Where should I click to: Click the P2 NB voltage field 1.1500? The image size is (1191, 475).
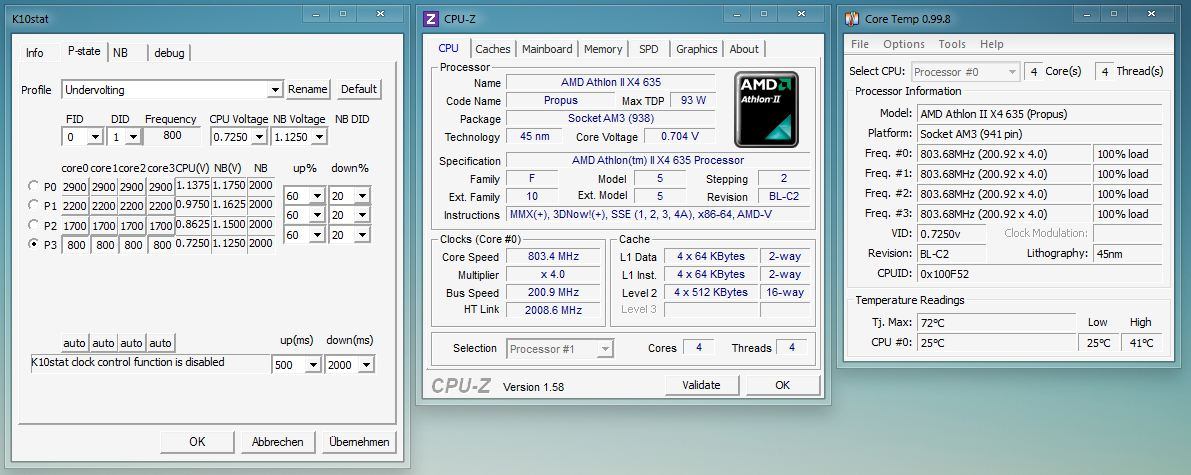point(229,225)
